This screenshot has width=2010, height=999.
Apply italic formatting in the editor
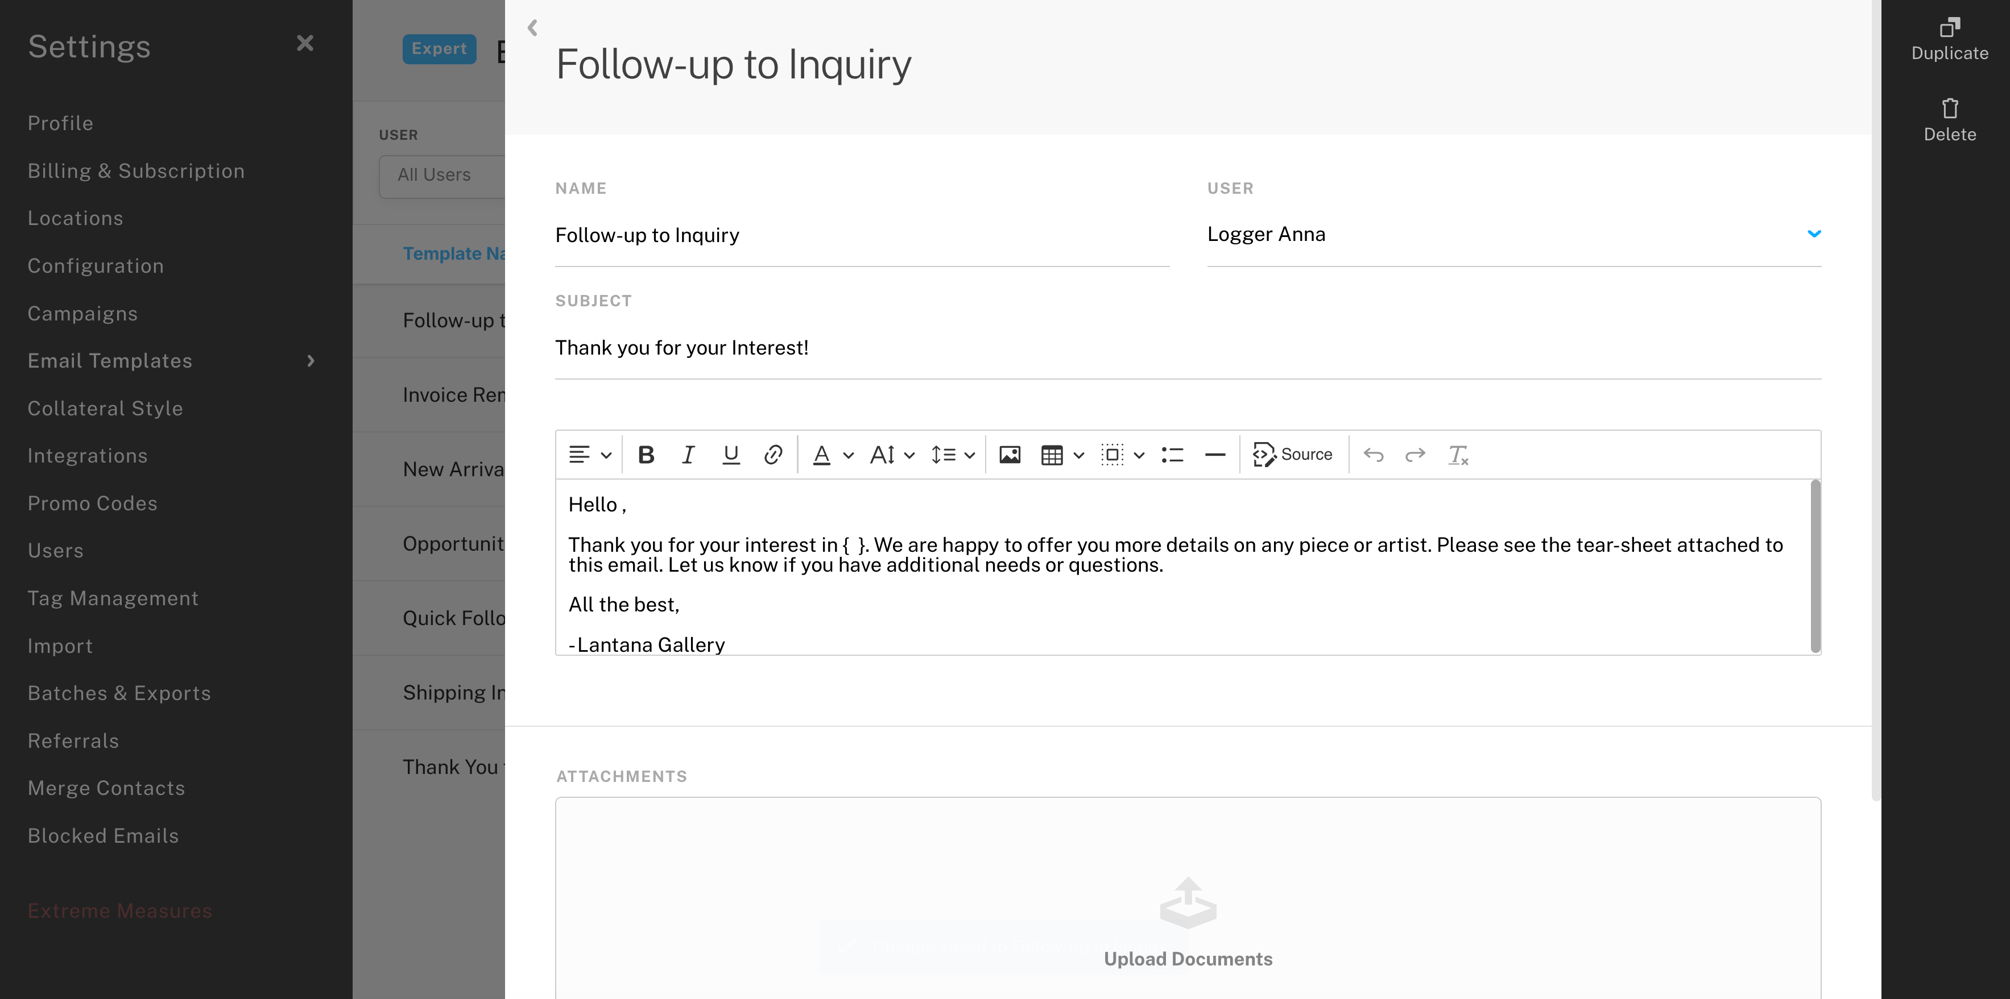click(688, 455)
